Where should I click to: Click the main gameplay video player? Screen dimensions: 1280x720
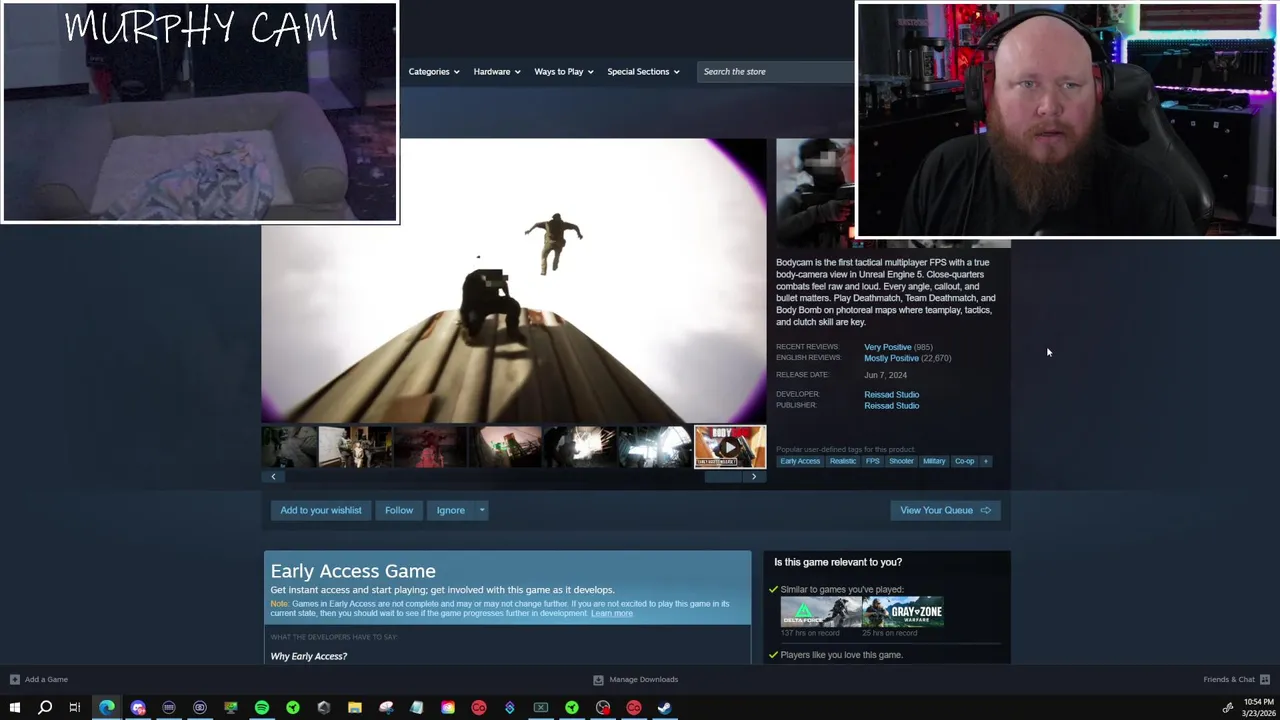[x=514, y=281]
